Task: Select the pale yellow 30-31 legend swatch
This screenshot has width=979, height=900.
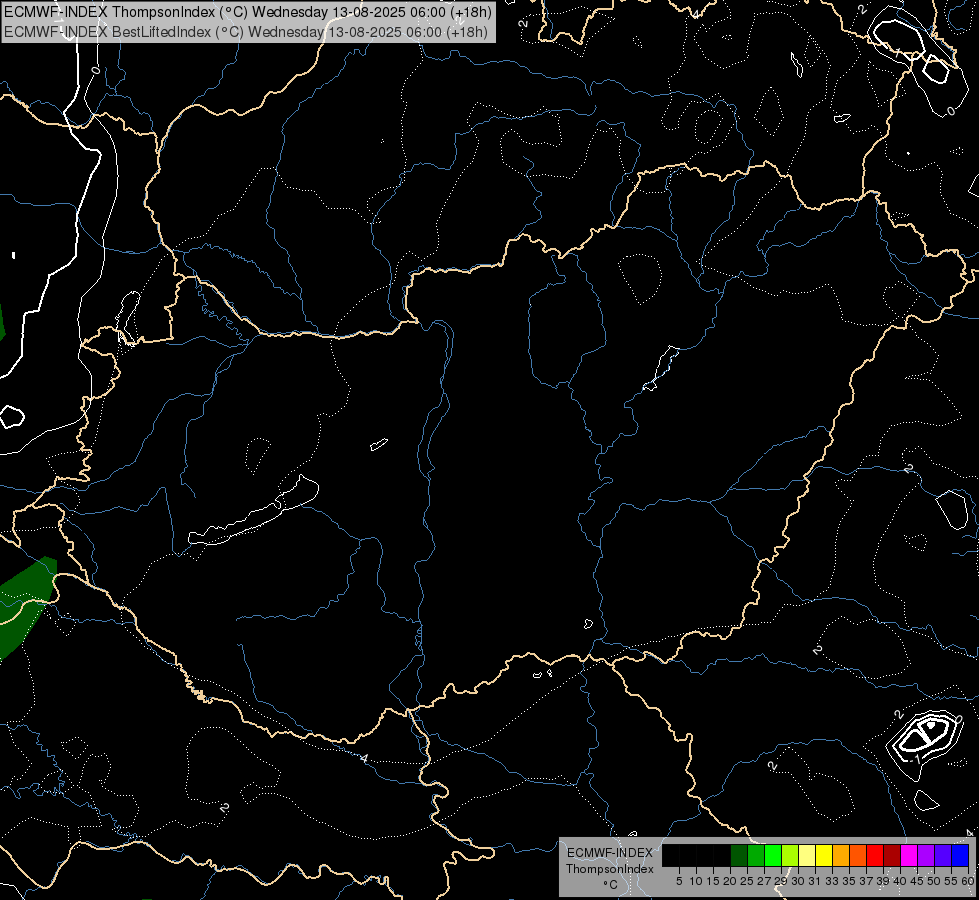Action: (x=807, y=856)
